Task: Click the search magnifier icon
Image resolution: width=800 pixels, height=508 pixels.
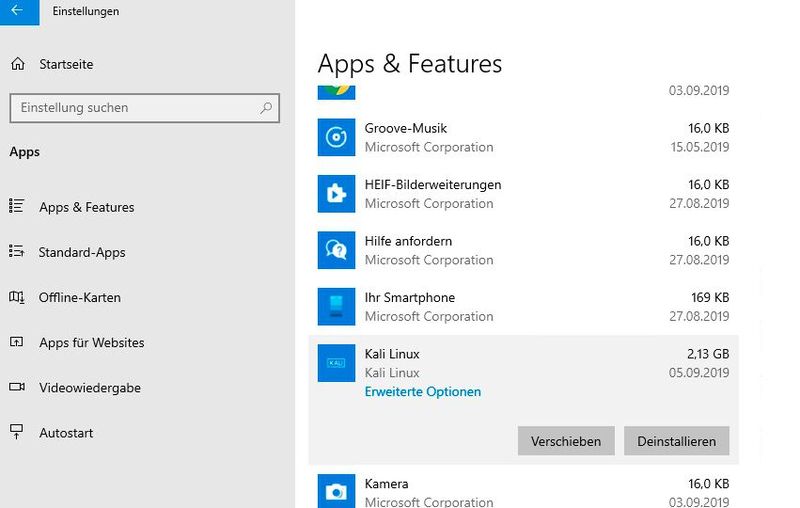Action: 266,108
